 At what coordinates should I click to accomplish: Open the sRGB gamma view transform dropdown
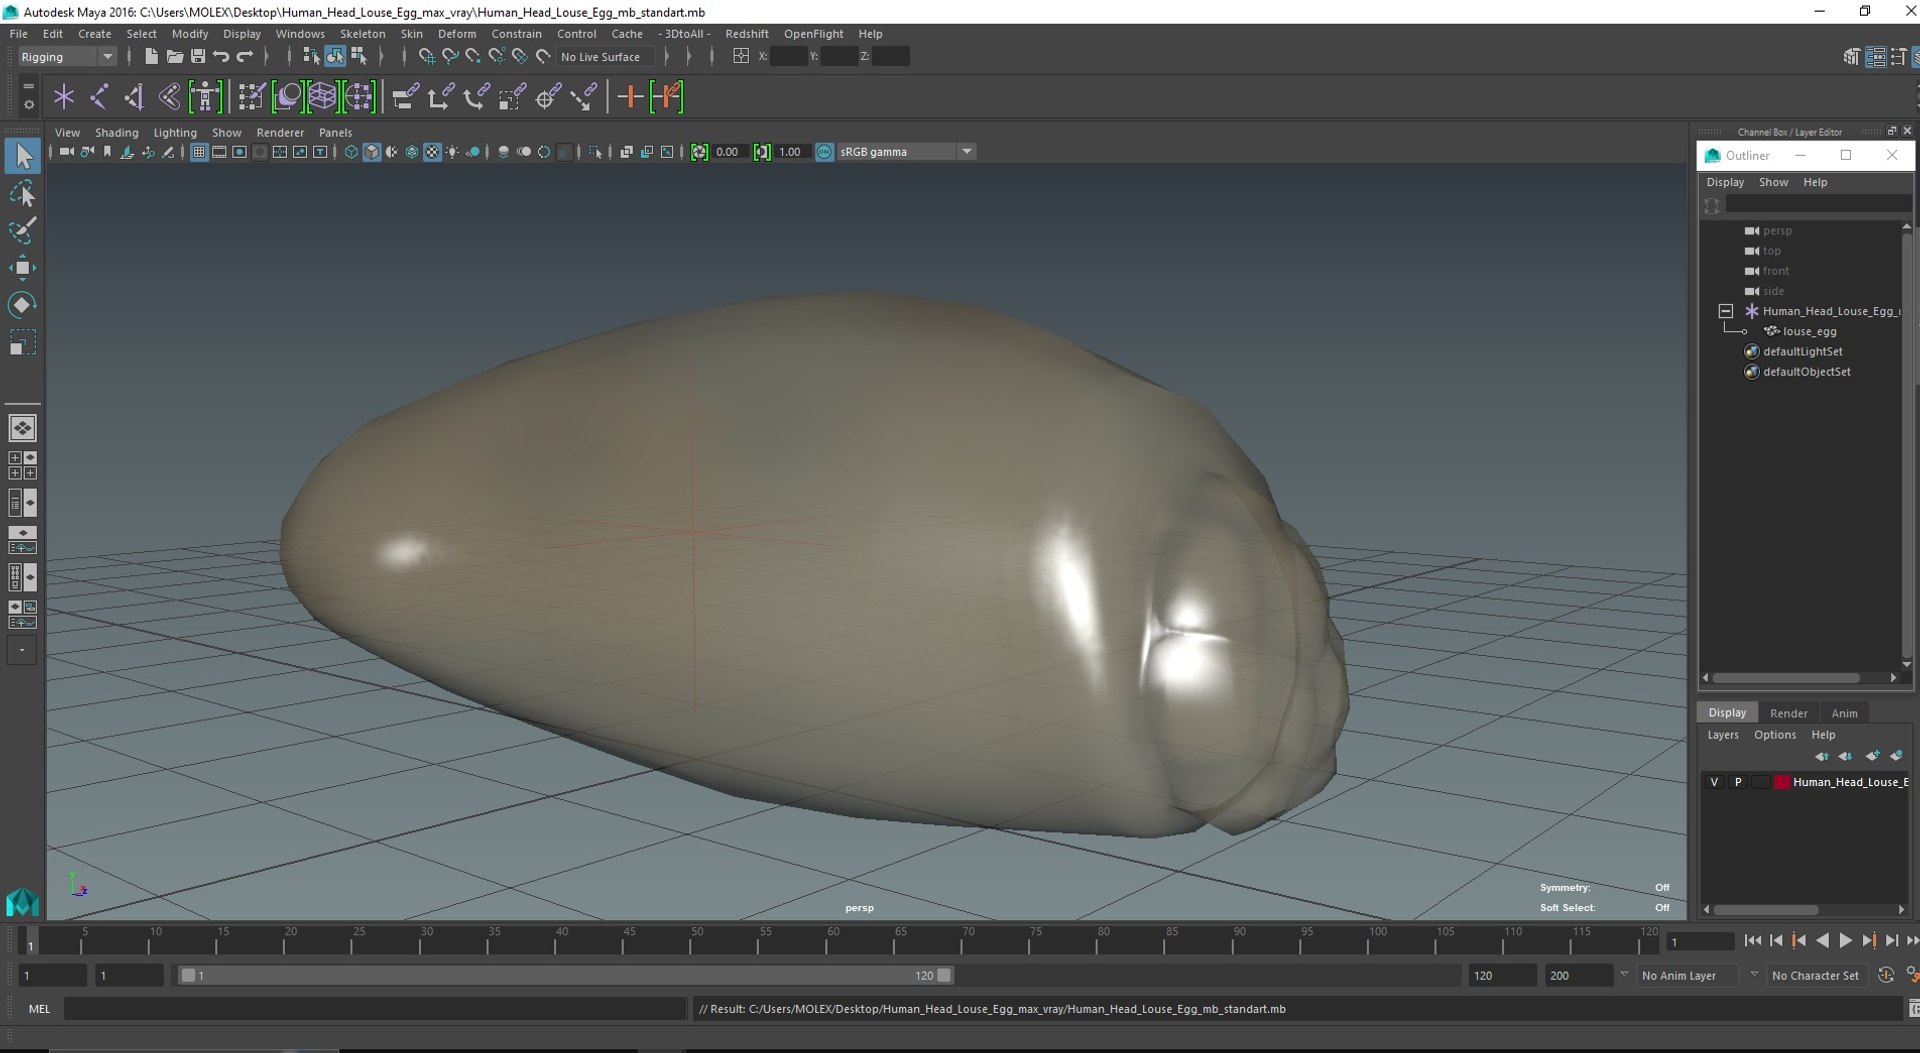tap(906, 152)
